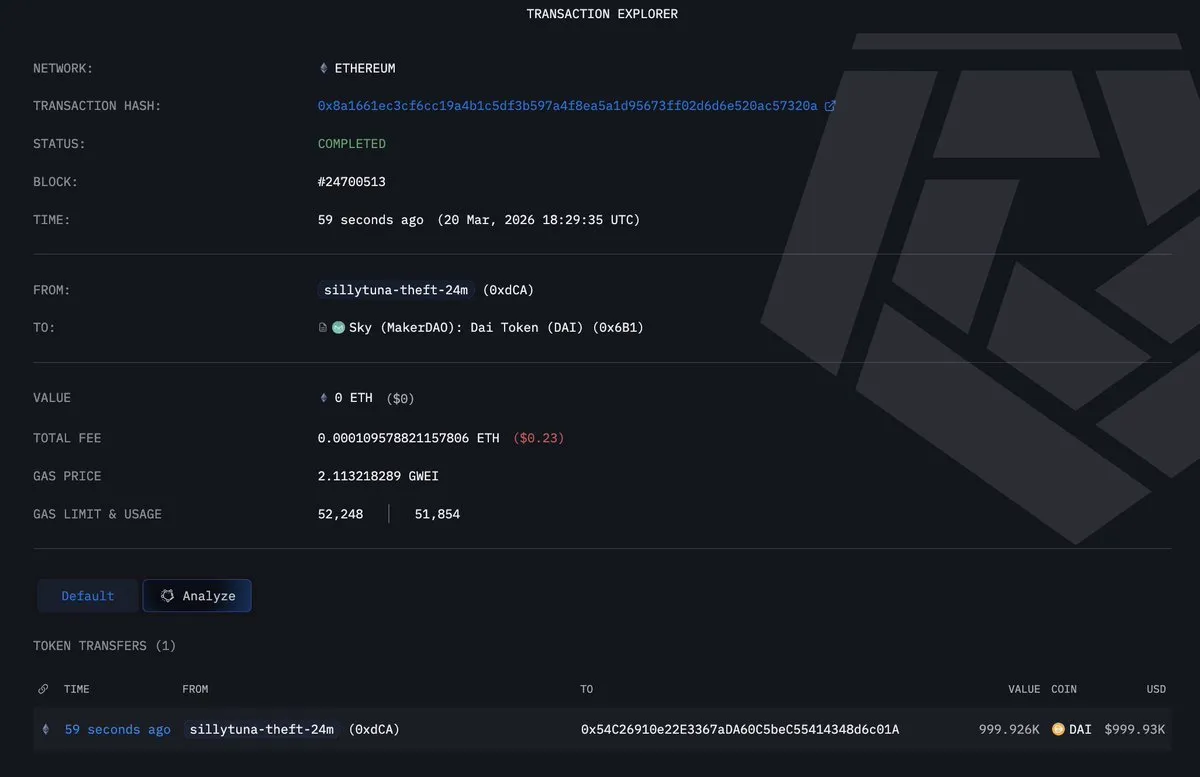Click the Sky MakerDAO token logo
The height and width of the screenshot is (777, 1200).
338,328
